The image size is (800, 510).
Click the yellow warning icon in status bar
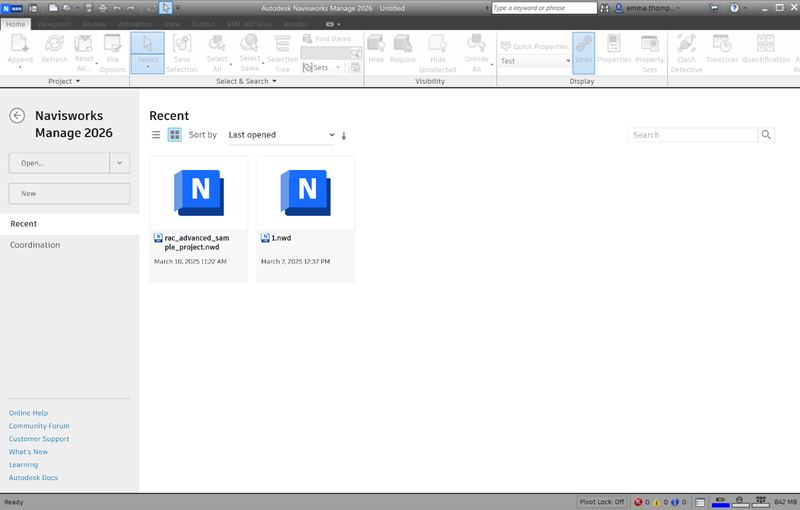657,502
